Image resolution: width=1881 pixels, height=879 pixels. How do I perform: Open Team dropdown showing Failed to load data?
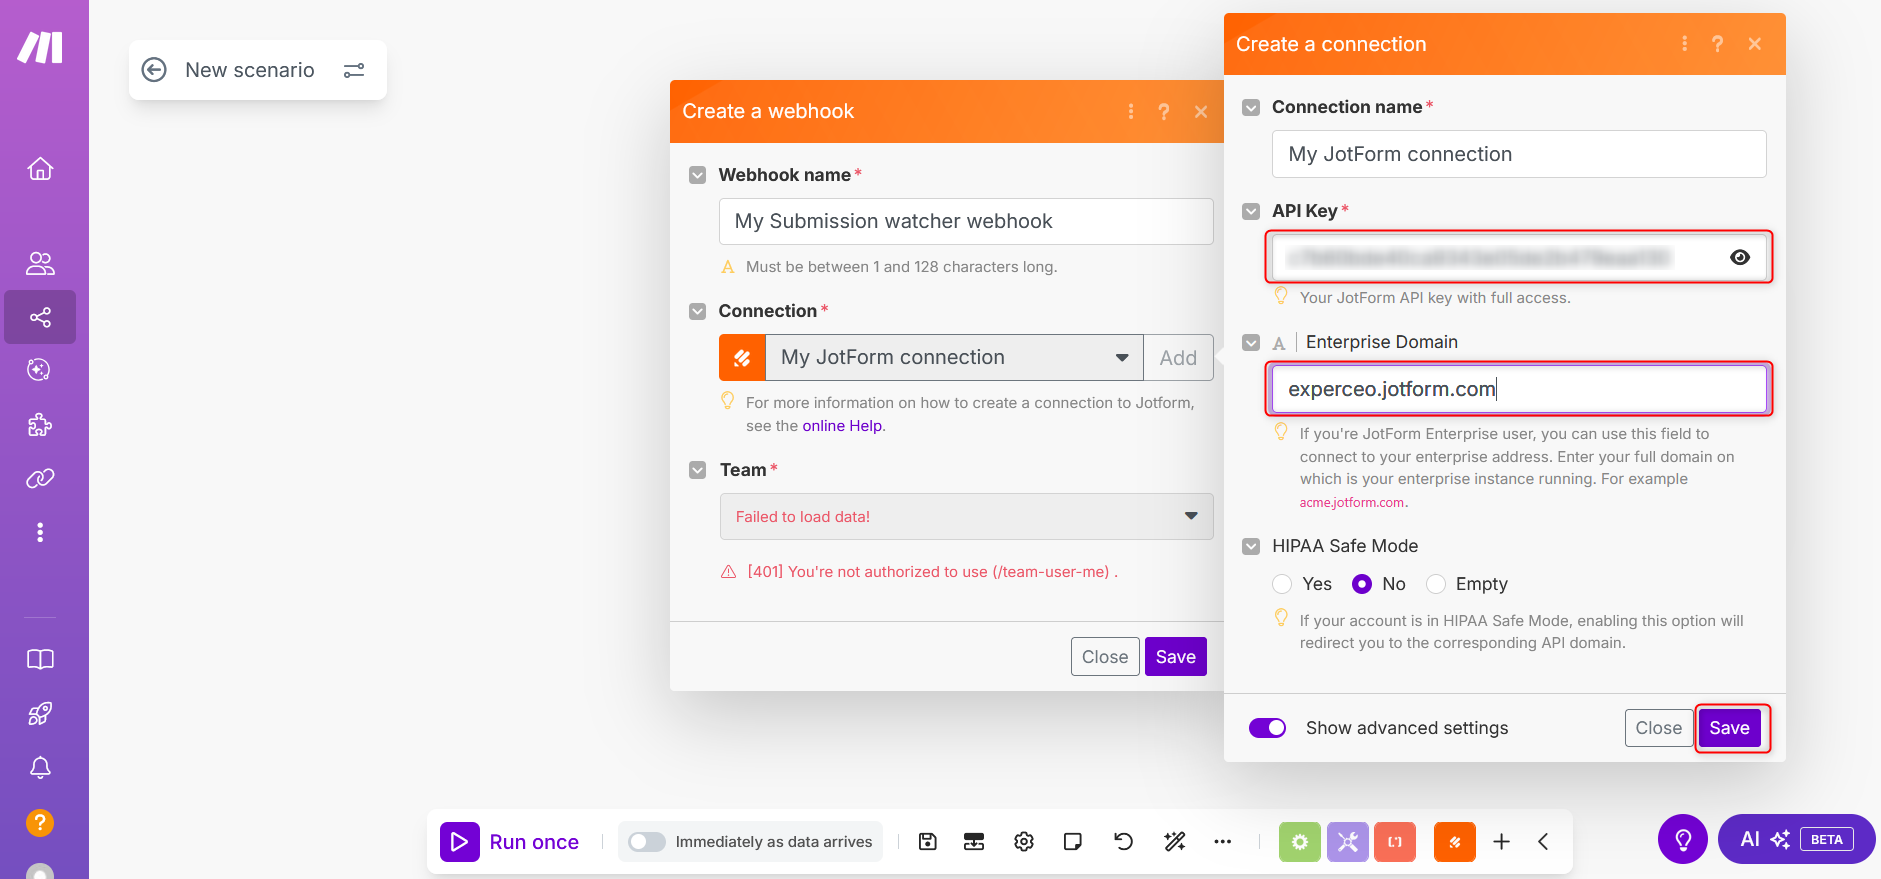tap(966, 516)
